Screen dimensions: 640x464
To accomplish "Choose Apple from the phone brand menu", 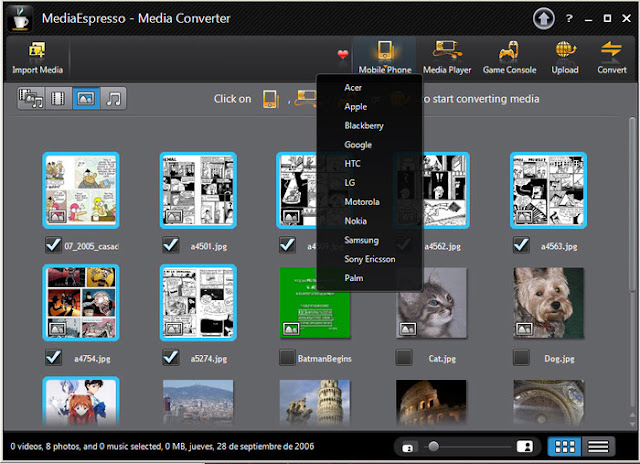I will tap(356, 107).
